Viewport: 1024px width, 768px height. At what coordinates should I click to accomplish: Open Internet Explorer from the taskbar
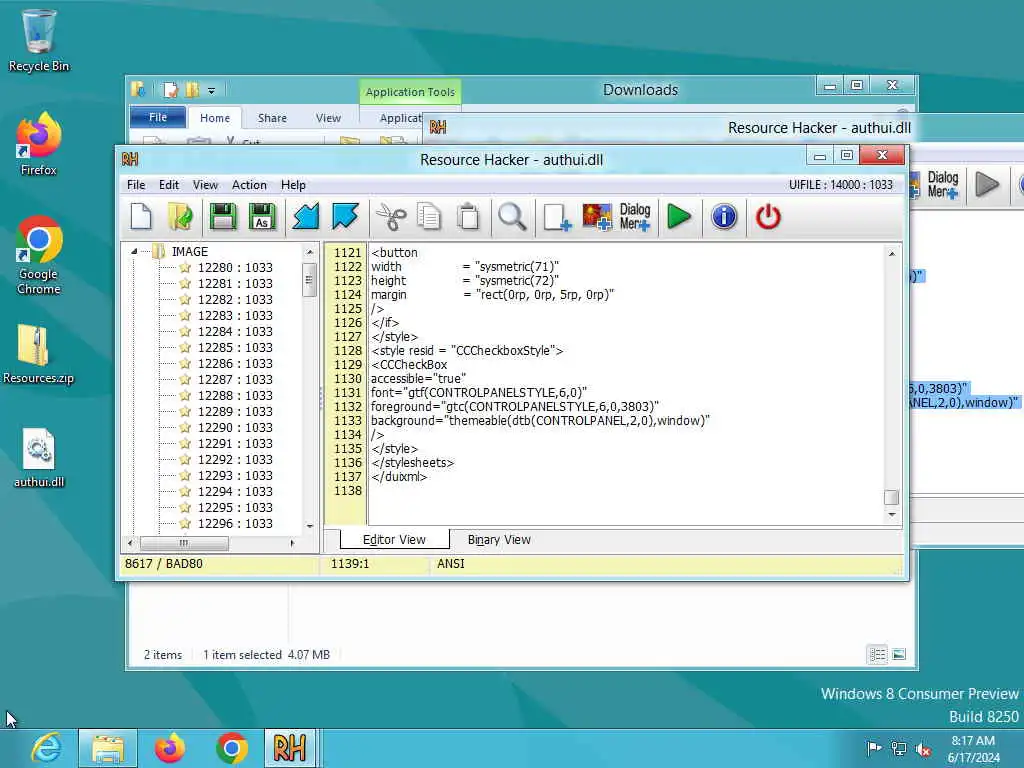click(46, 748)
